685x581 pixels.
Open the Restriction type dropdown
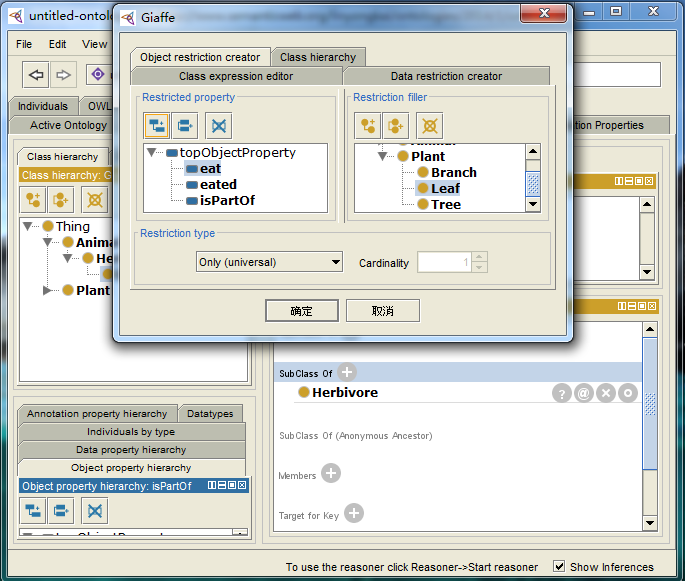point(269,262)
